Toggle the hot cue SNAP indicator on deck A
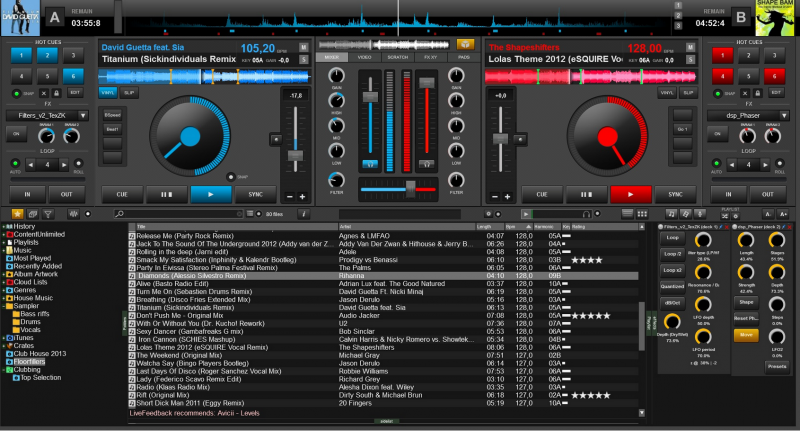 [16, 93]
